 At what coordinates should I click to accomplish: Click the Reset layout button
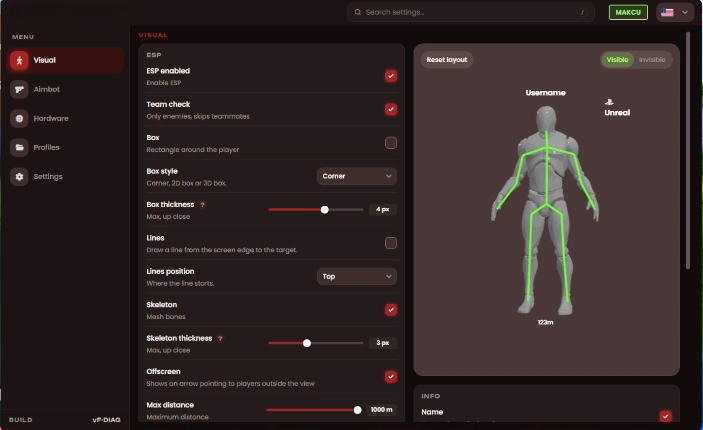(447, 60)
